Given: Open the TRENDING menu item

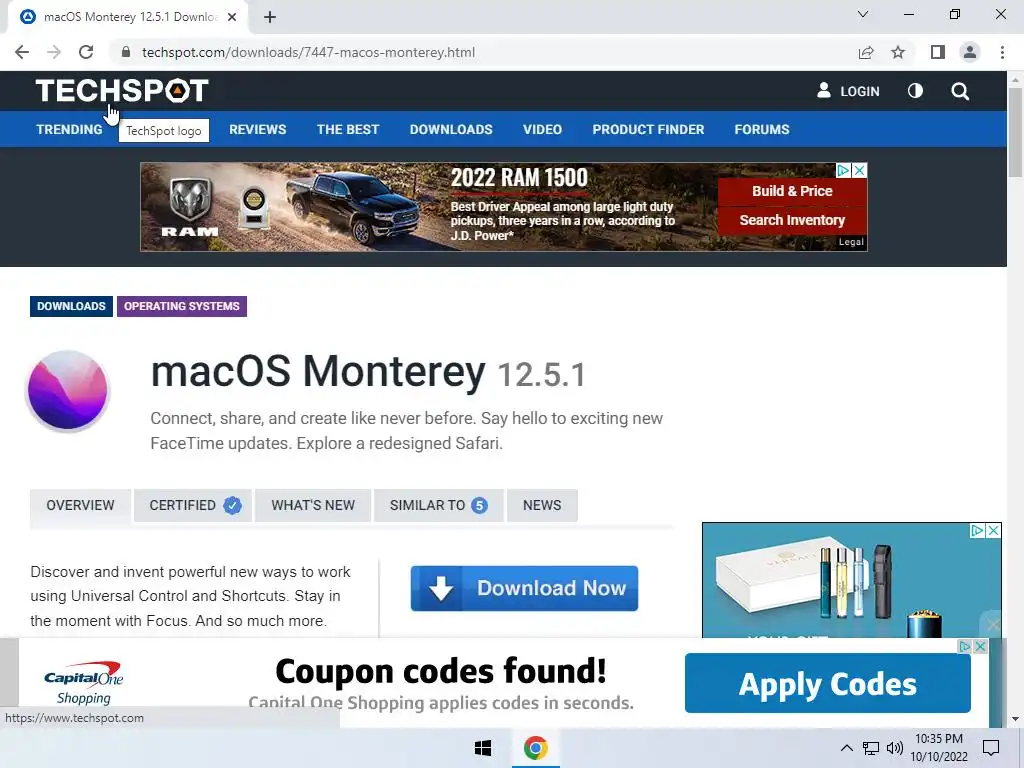Looking at the screenshot, I should [x=69, y=129].
